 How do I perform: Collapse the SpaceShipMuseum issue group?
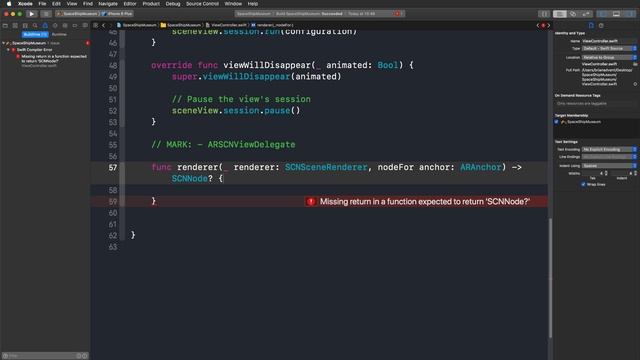point(4,43)
